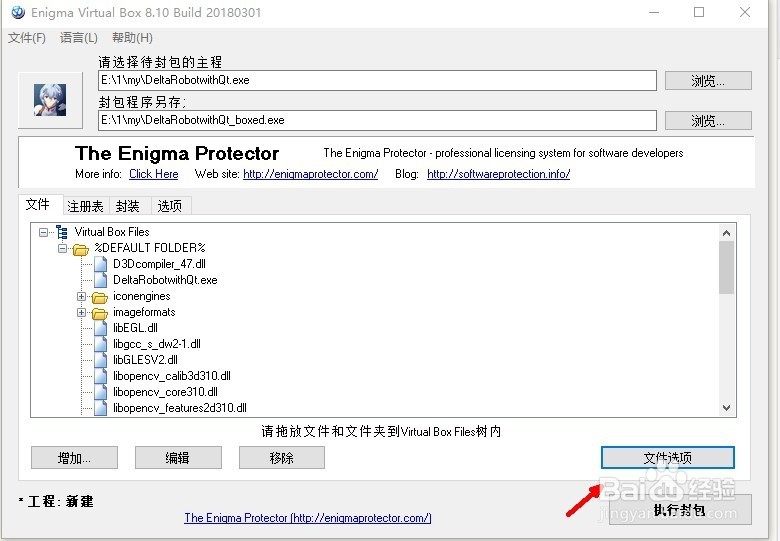Click the 编辑 edit button
Viewport: 780px width, 541px height.
(x=178, y=457)
